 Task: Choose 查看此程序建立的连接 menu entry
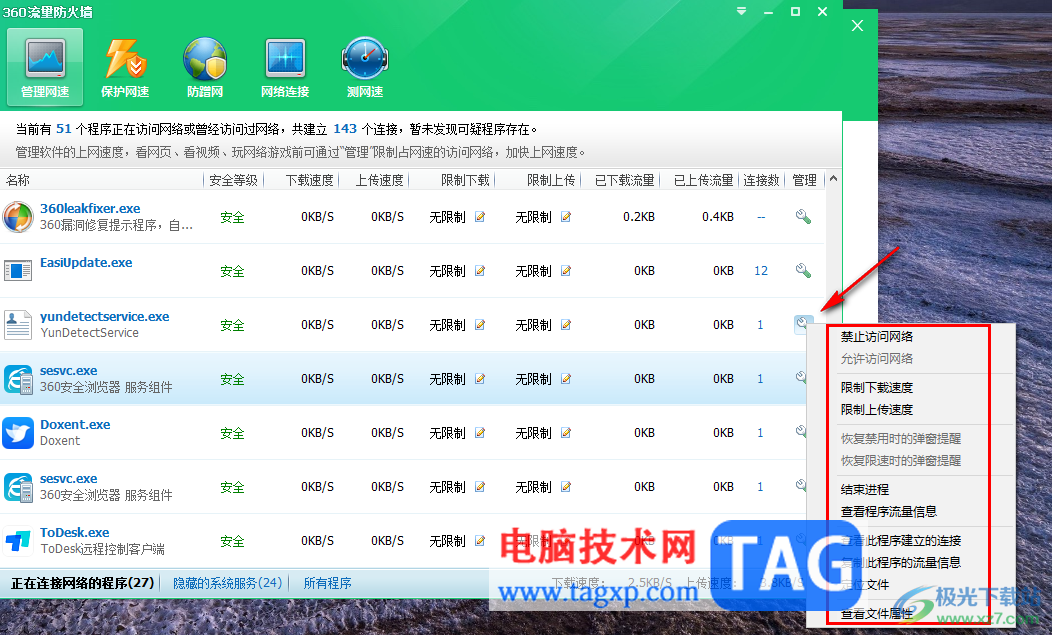[900, 540]
